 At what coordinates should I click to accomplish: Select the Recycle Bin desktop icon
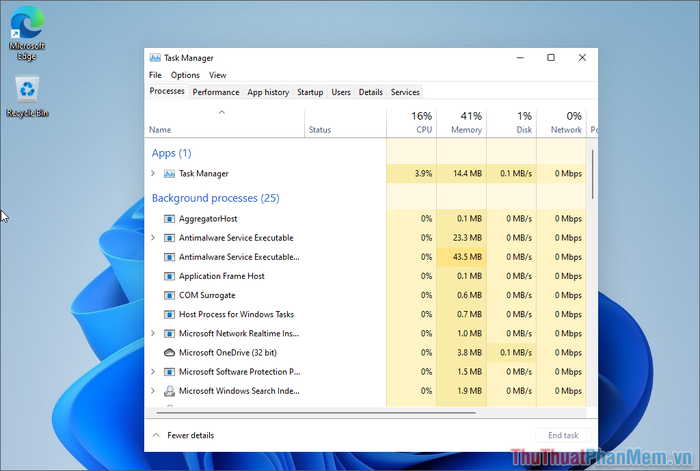tap(27, 96)
